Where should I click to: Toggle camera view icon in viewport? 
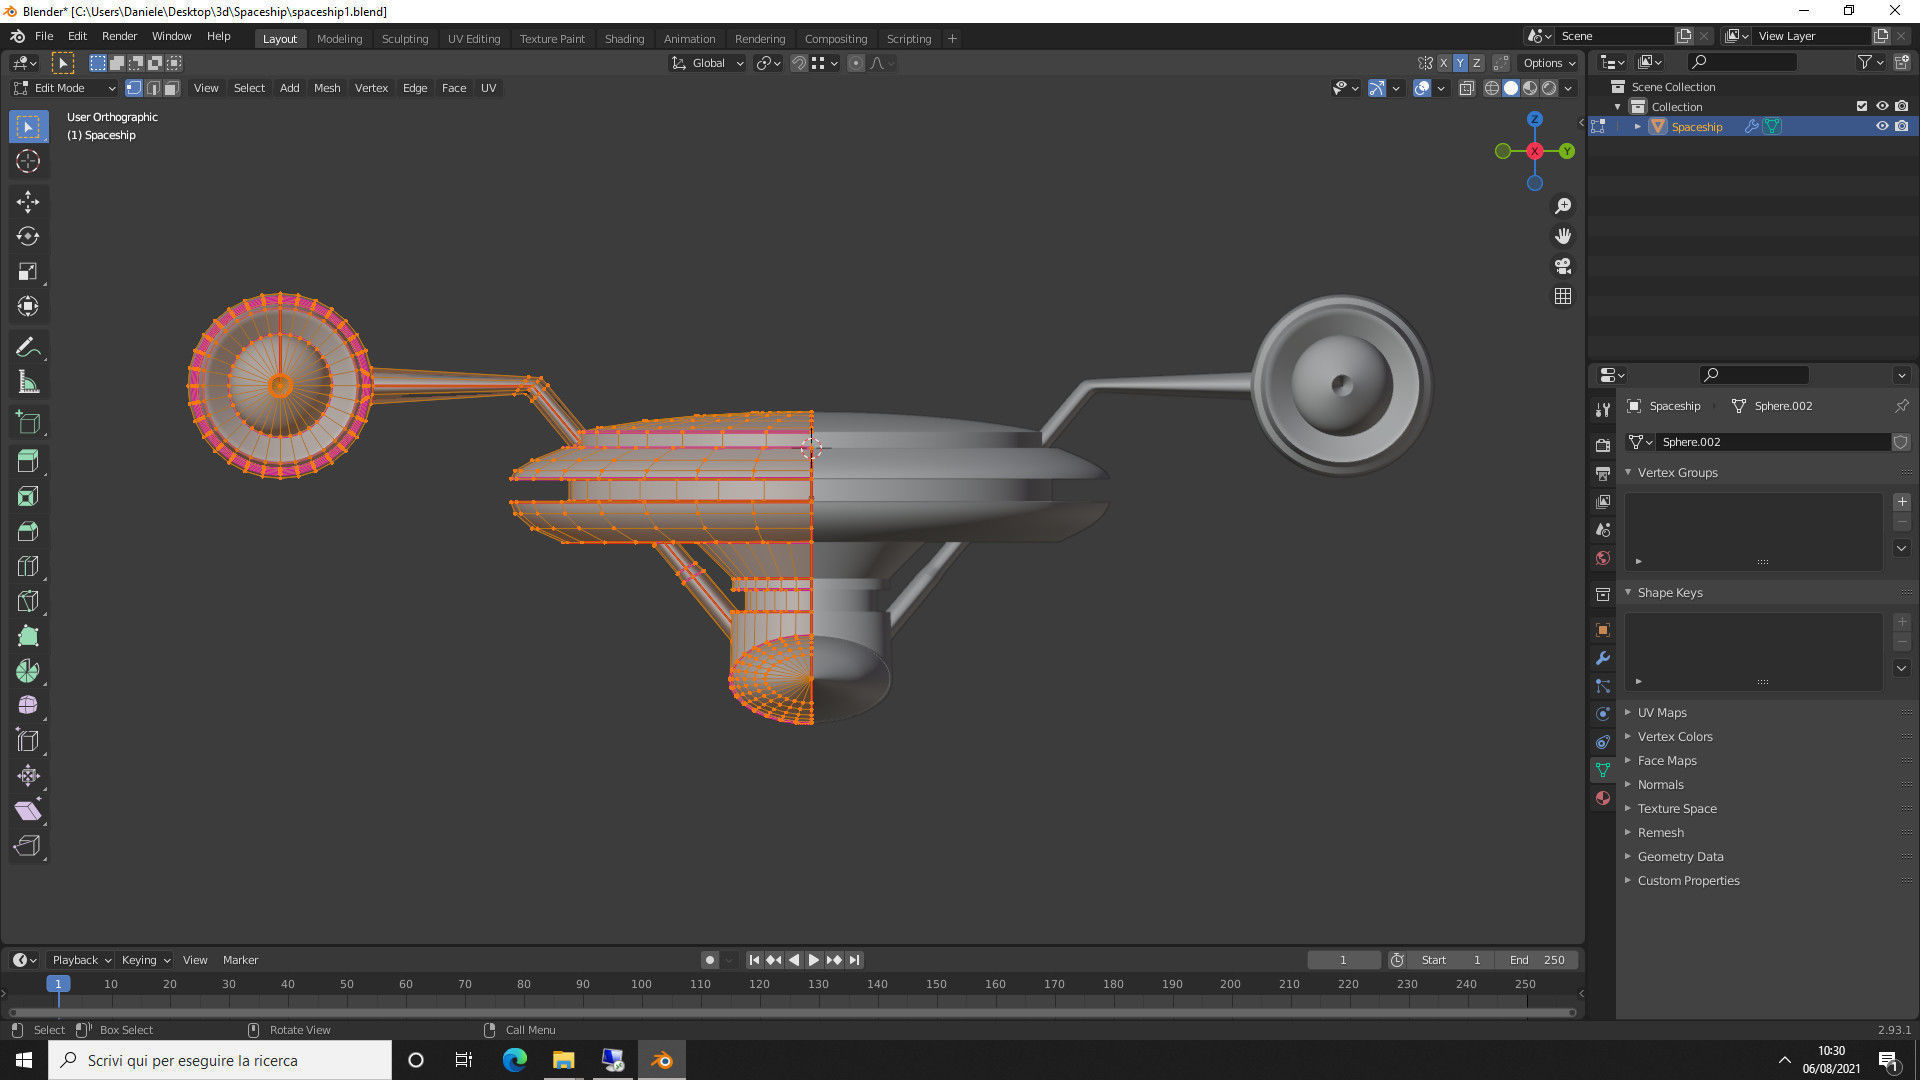1563,266
